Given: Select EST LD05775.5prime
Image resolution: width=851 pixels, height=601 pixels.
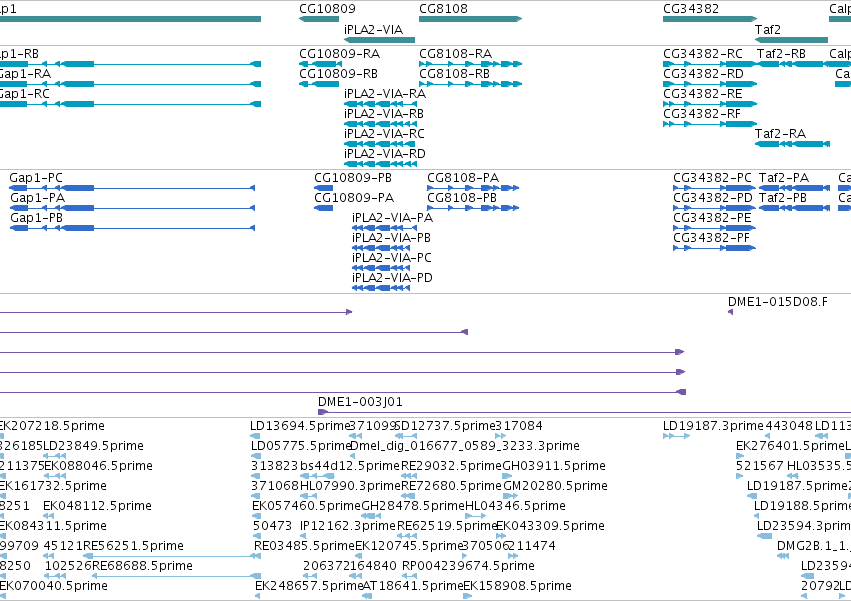Looking at the screenshot, I should [x=301, y=446].
